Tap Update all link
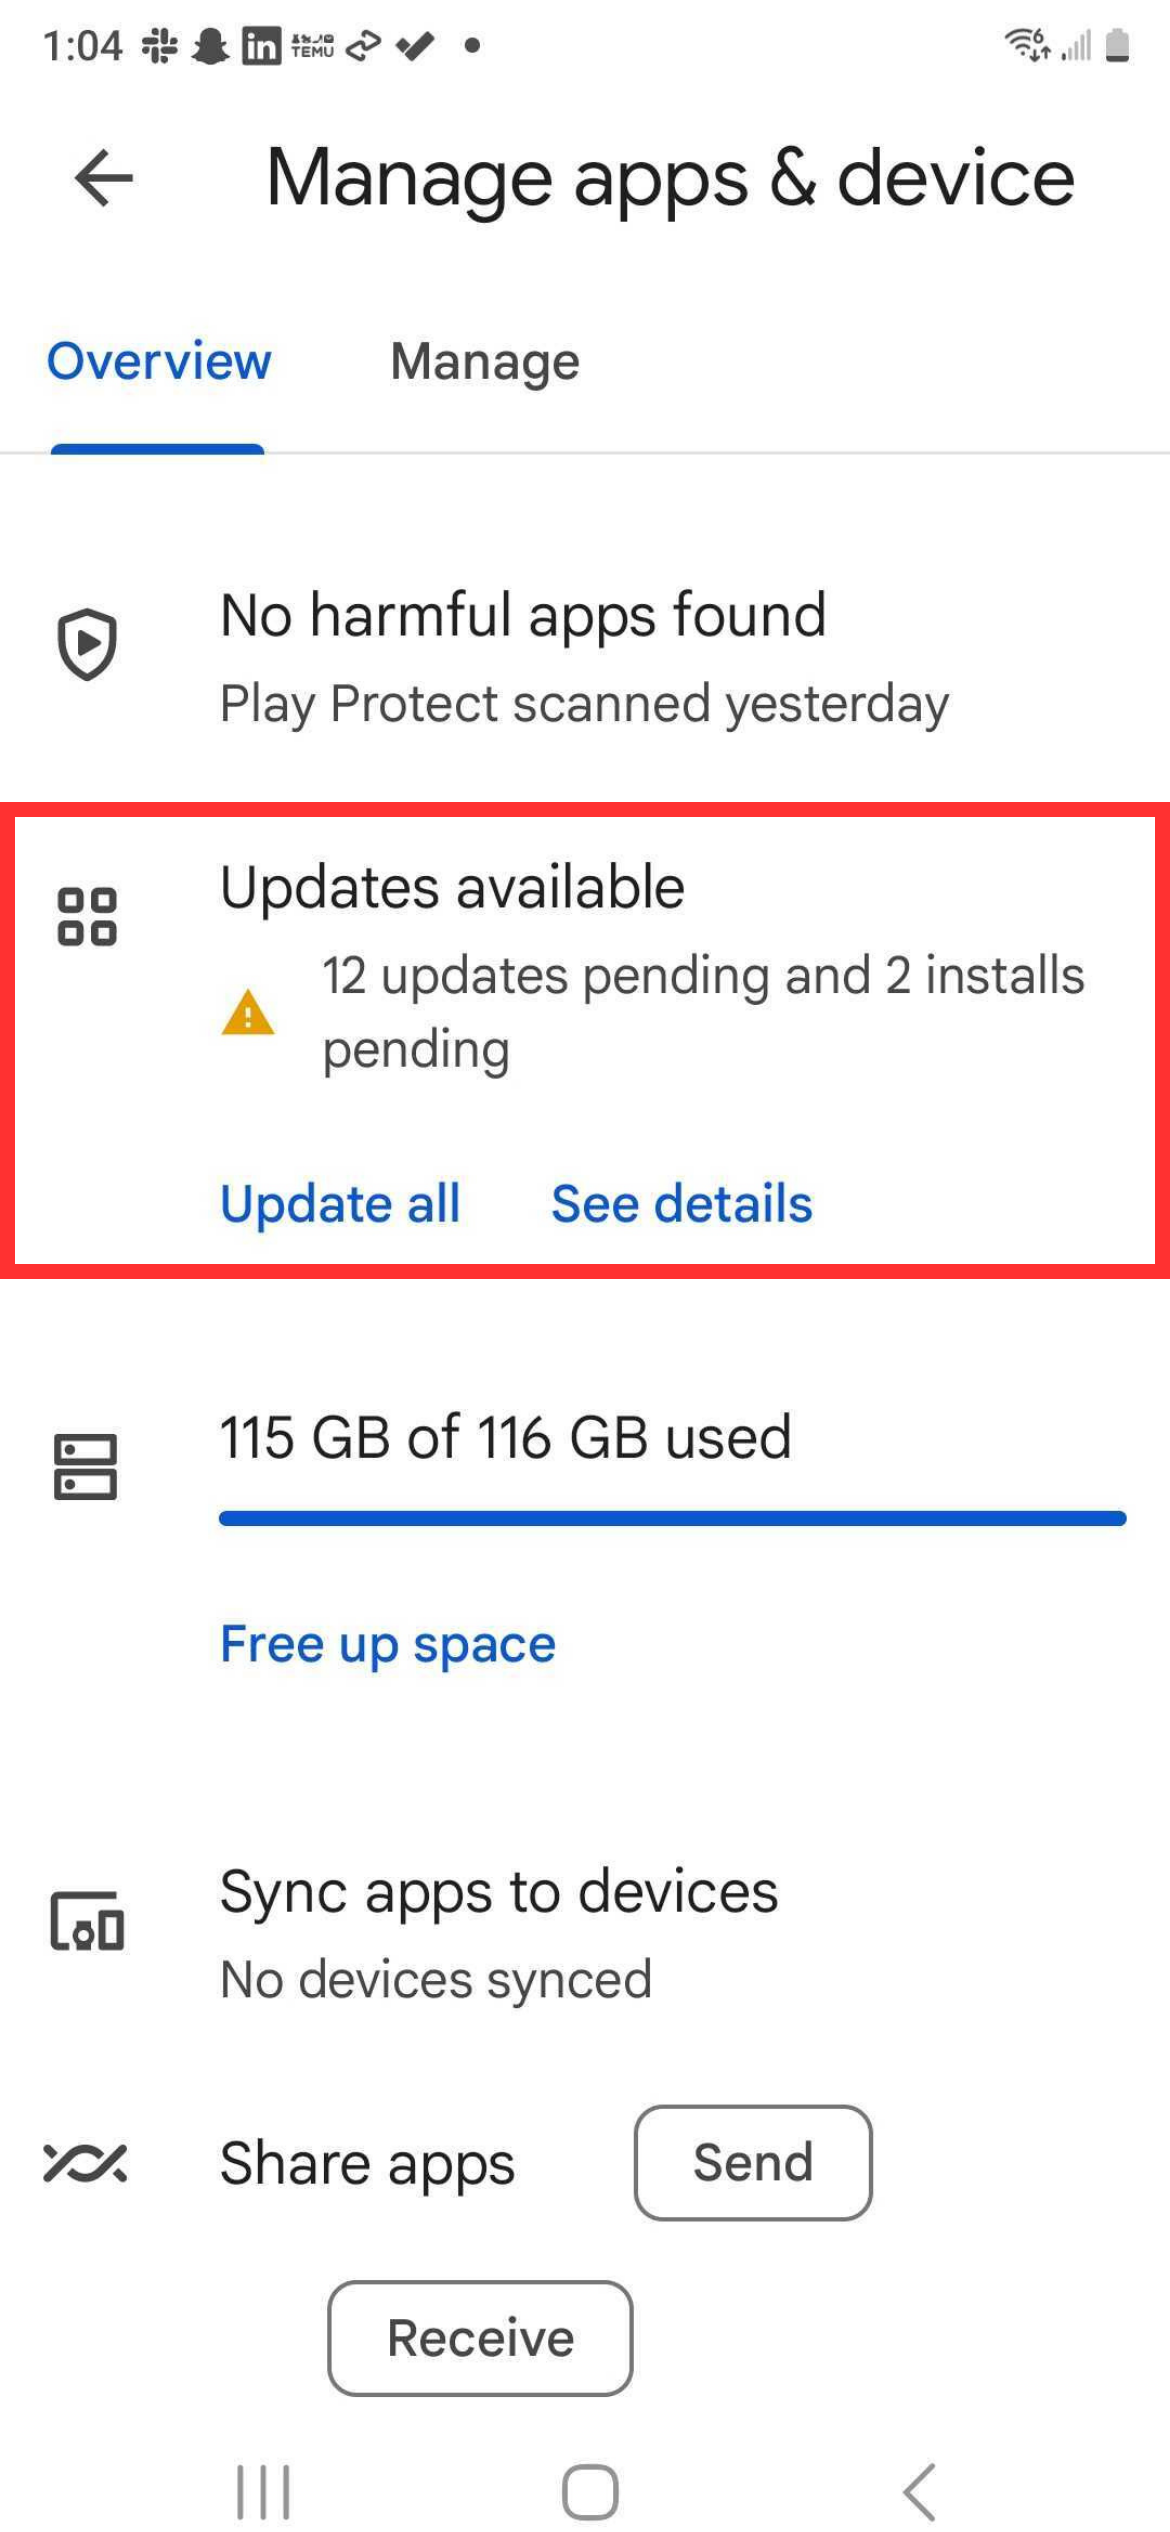 (340, 1203)
